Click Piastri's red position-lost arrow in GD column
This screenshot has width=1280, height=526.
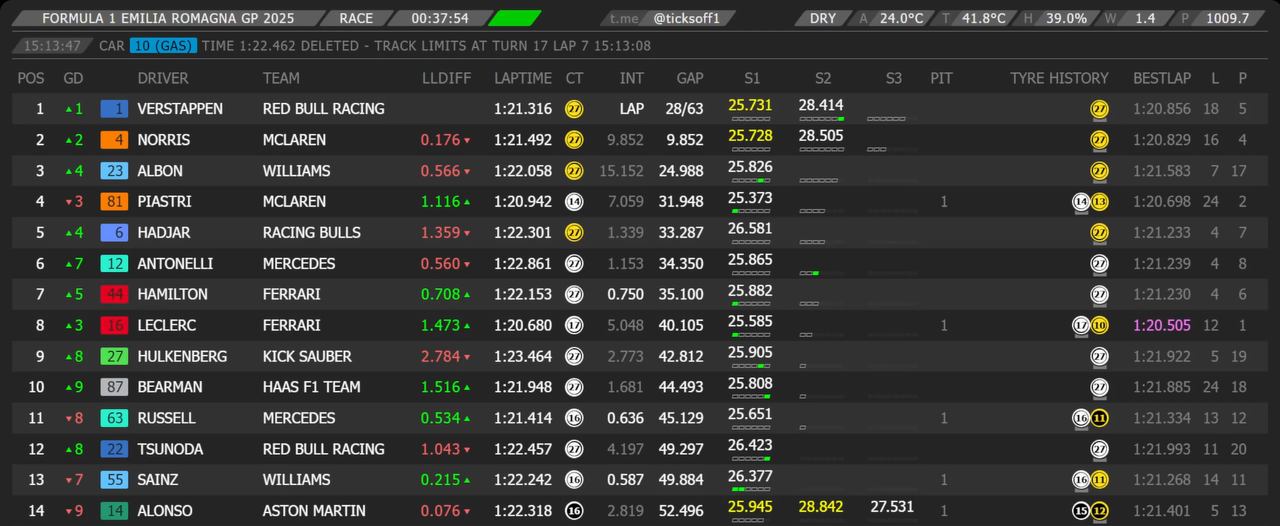68,202
